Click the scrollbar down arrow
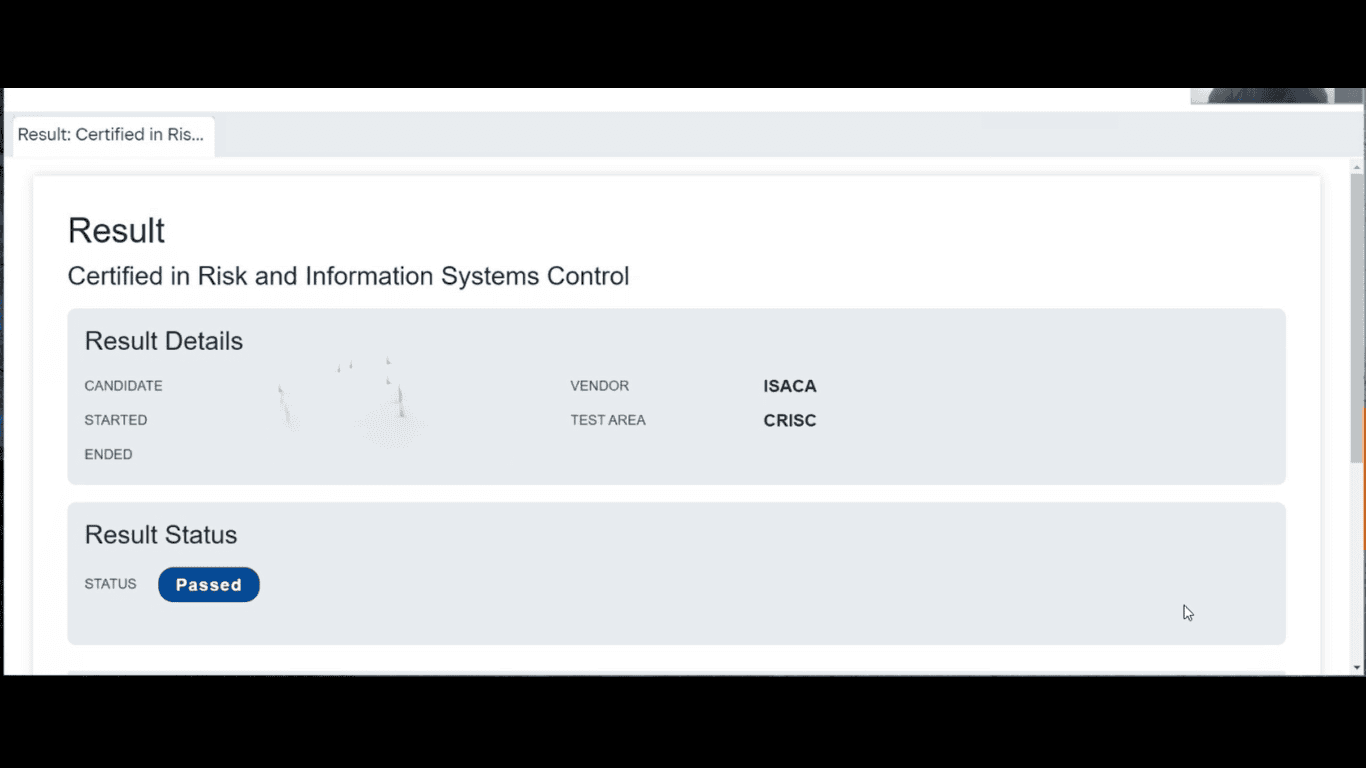Image resolution: width=1366 pixels, height=768 pixels. pos(1357,667)
